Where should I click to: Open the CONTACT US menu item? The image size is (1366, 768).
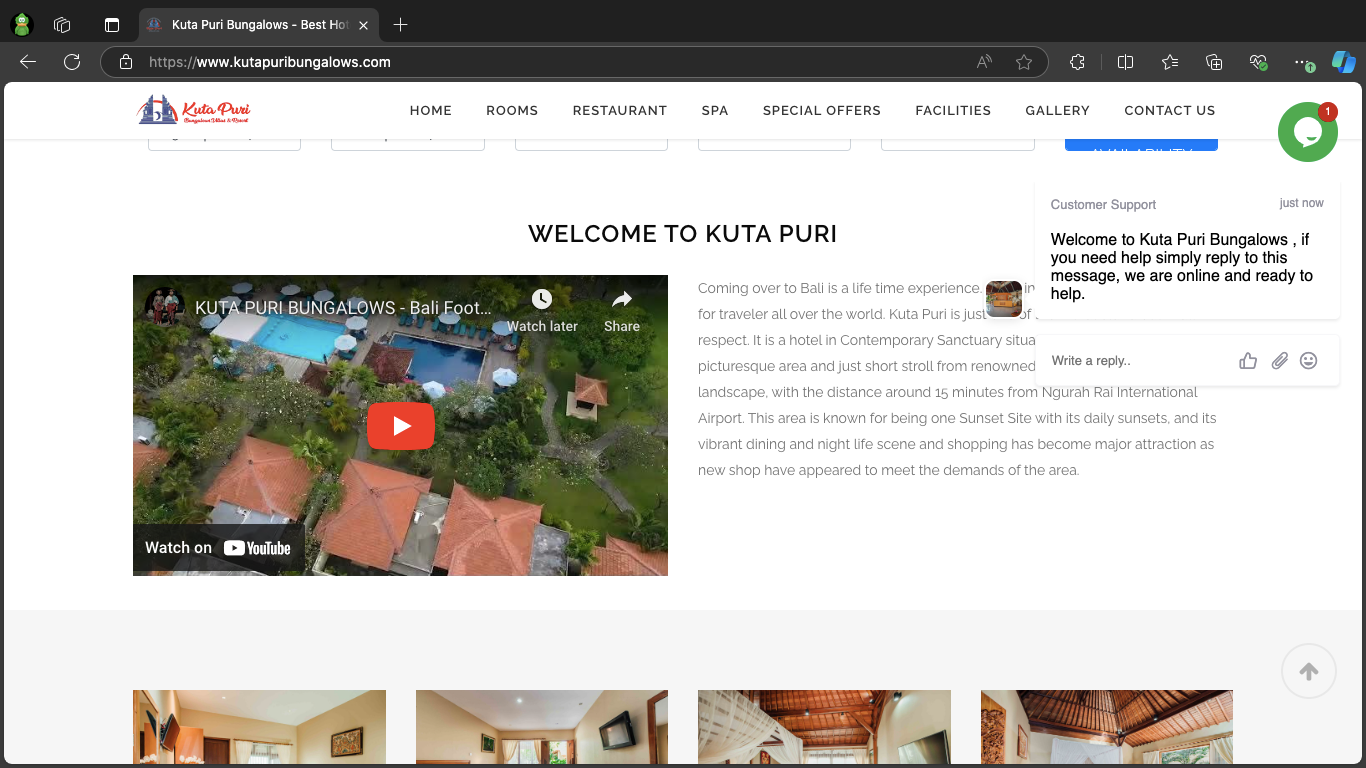(1170, 111)
